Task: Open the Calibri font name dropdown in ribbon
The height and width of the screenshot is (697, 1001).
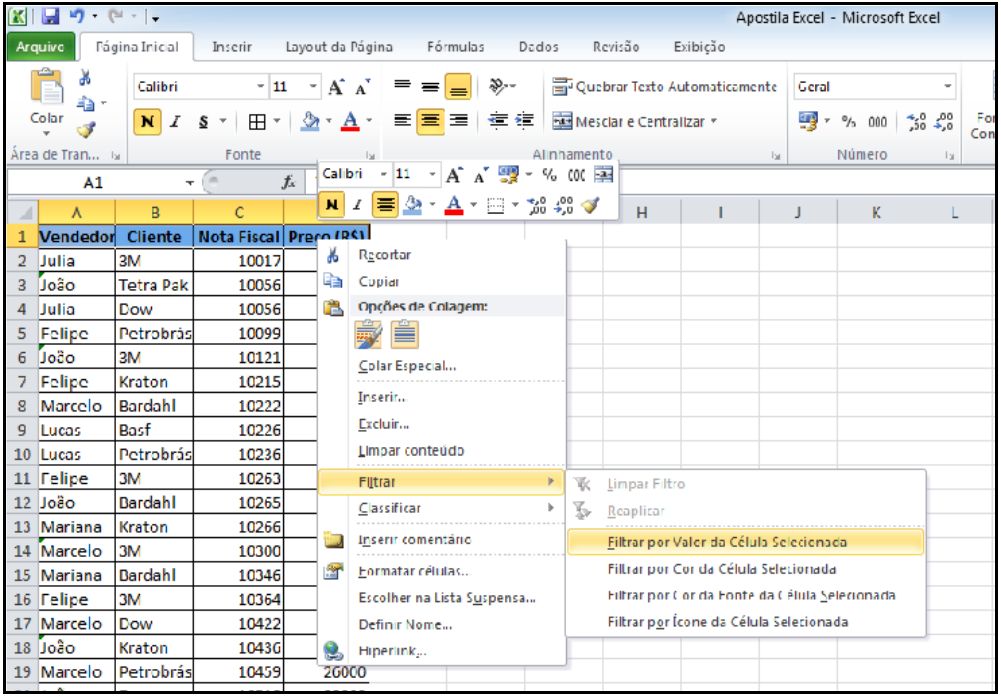Action: (x=261, y=88)
